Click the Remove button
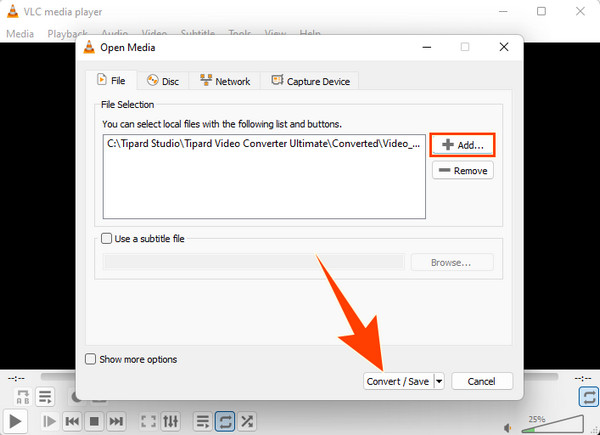The height and width of the screenshot is (435, 600). point(463,170)
